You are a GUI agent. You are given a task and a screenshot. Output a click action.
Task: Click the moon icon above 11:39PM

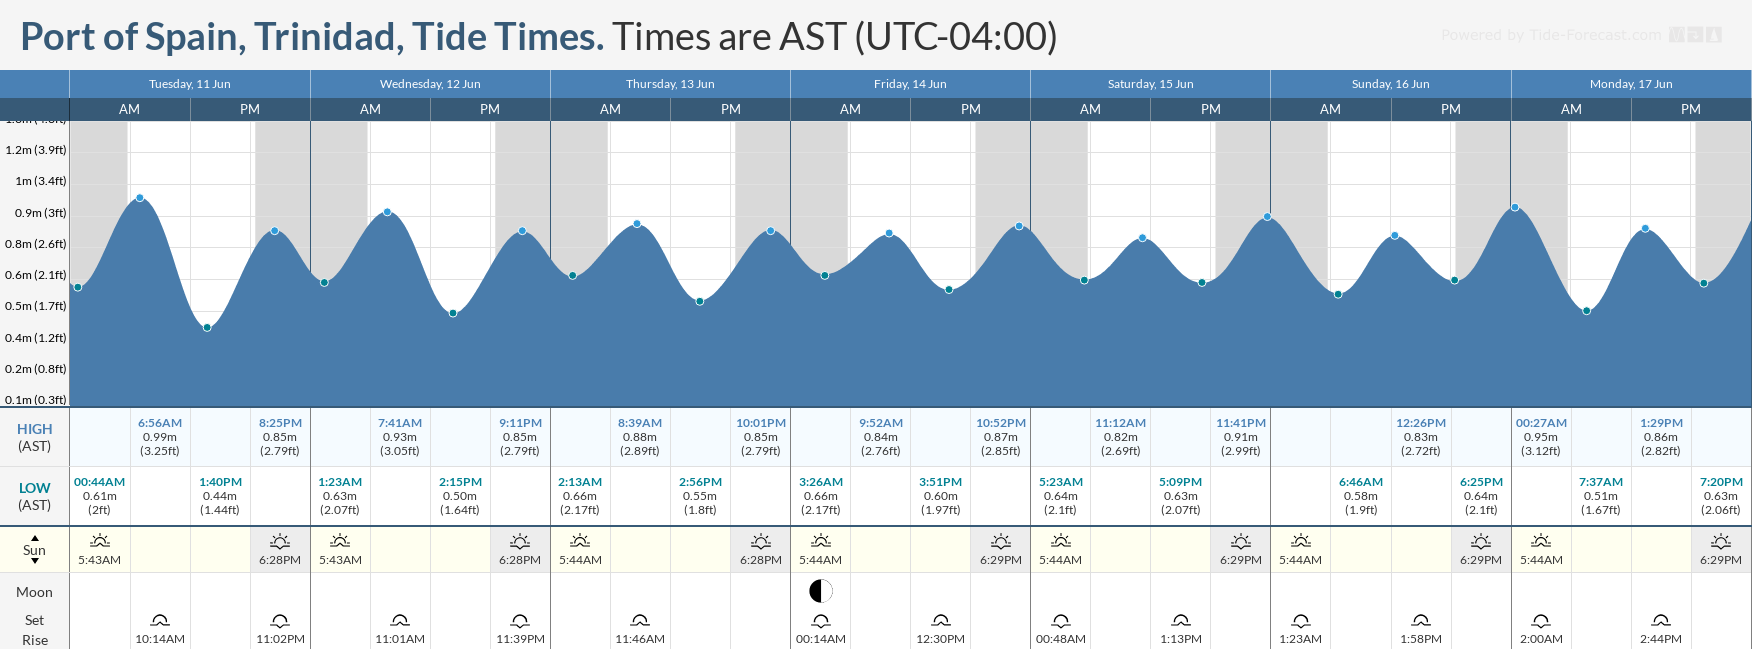click(x=520, y=621)
